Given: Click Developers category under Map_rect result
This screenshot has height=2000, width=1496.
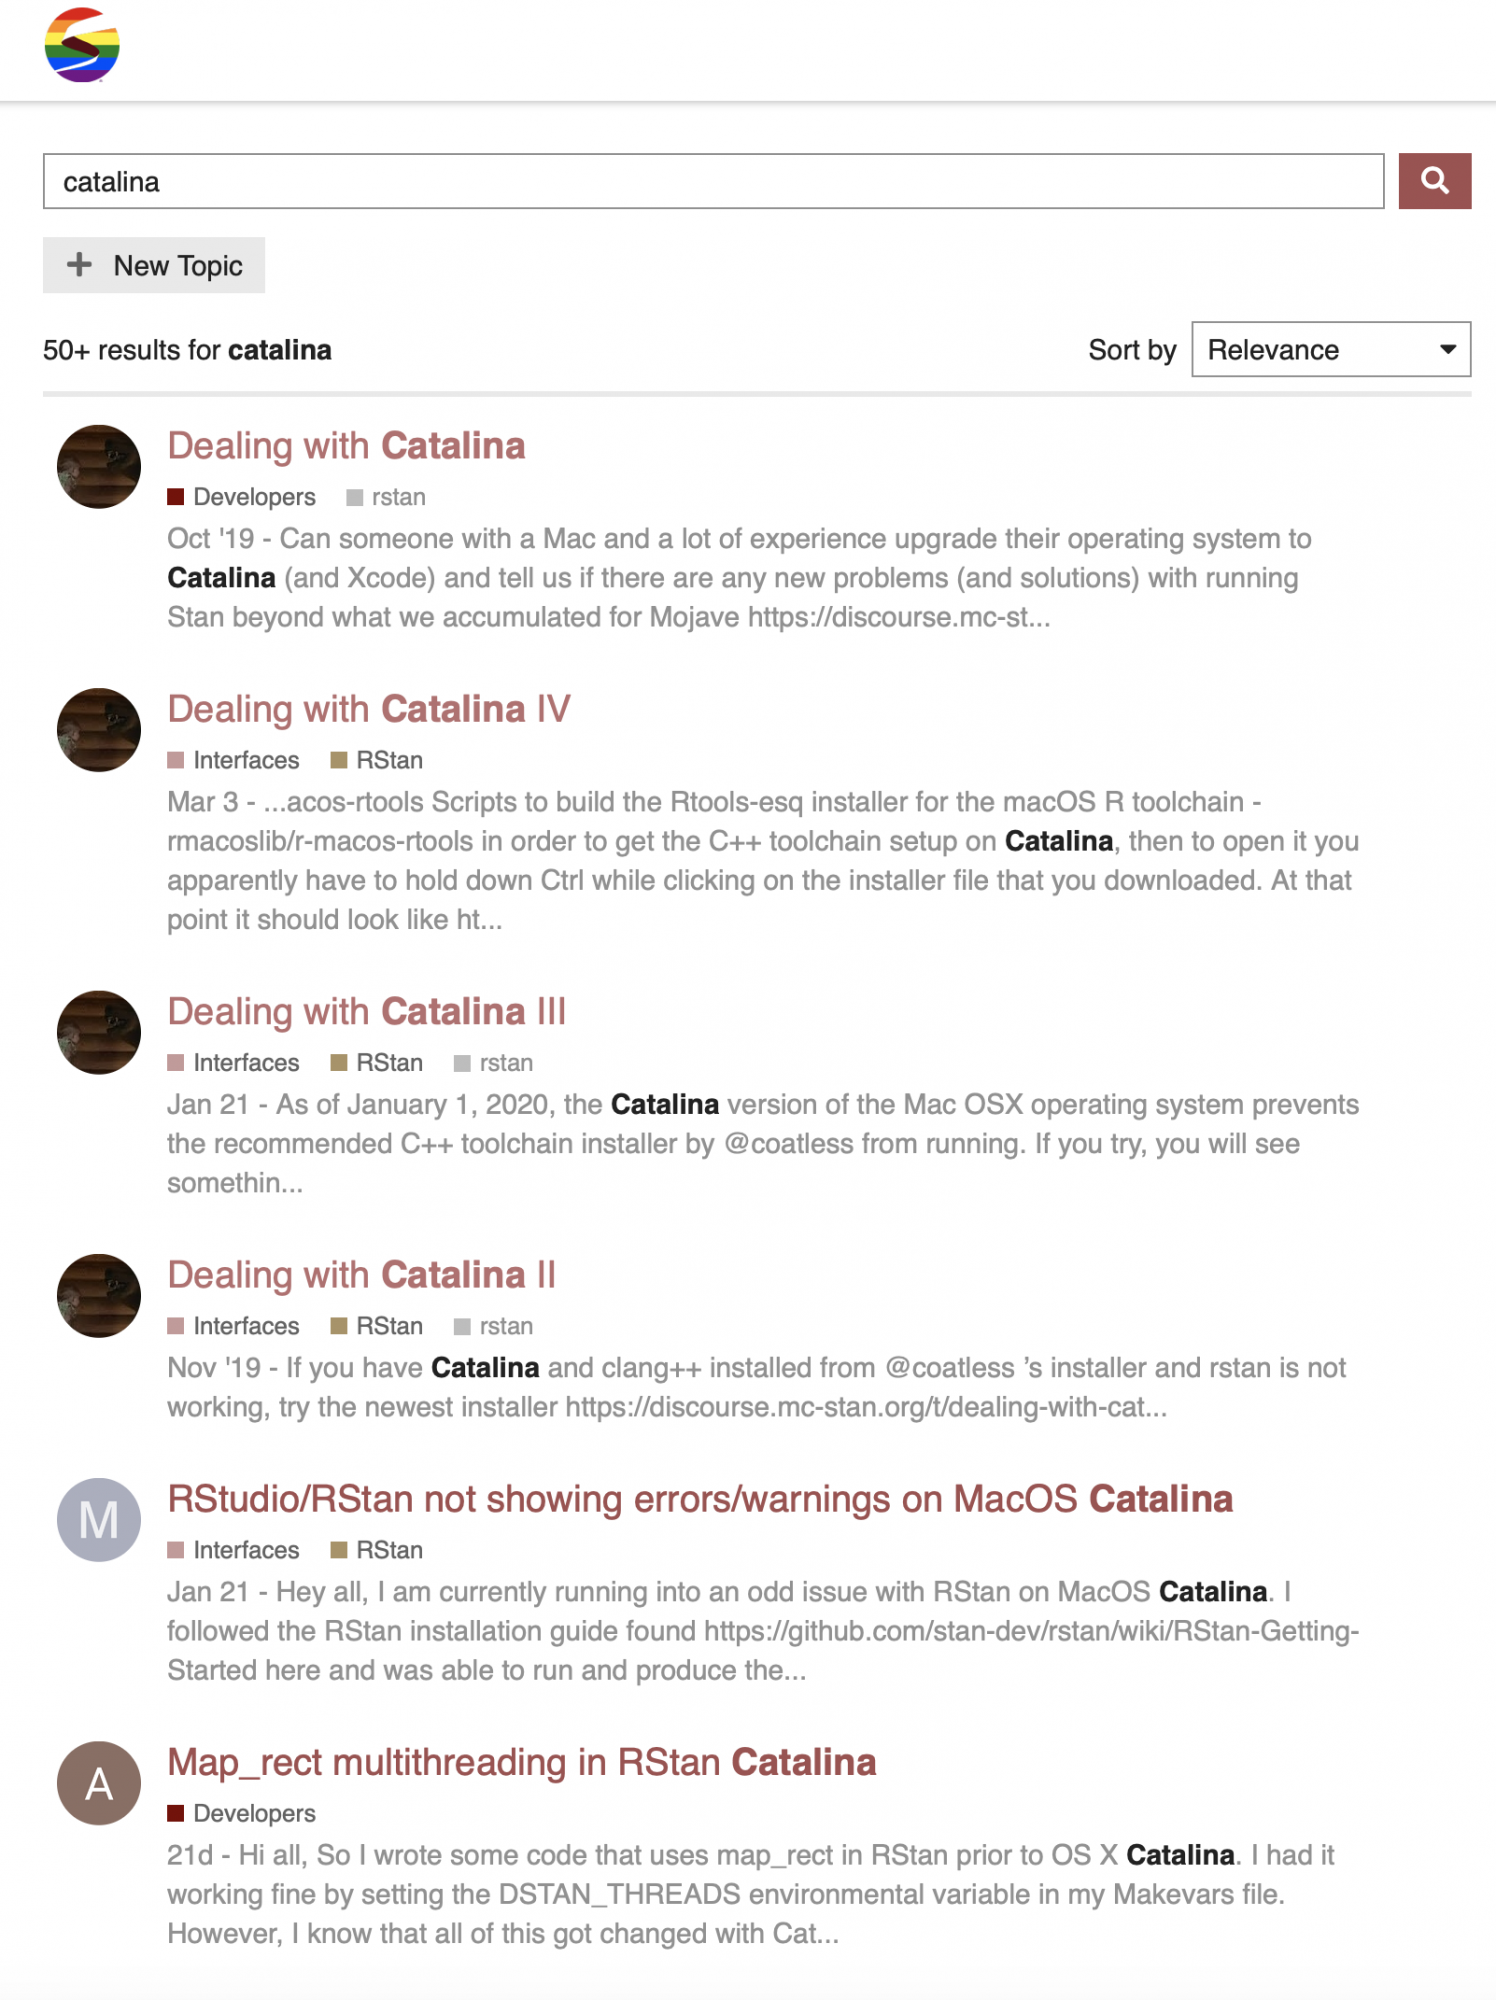Looking at the screenshot, I should pos(253,1813).
